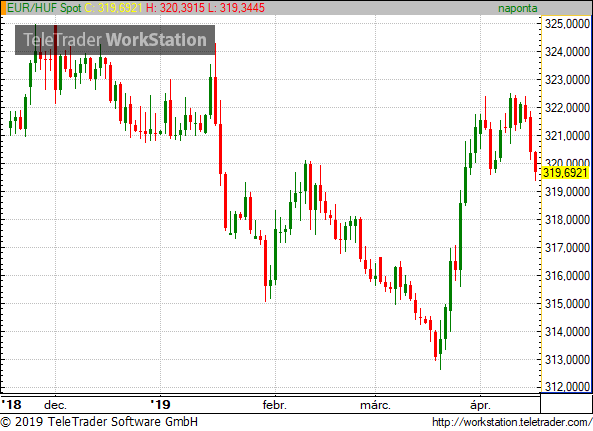Viewport: 593px width, 431px height.
Task: Click the '18 year marker on time axis
Action: pyautogui.click(x=11, y=405)
